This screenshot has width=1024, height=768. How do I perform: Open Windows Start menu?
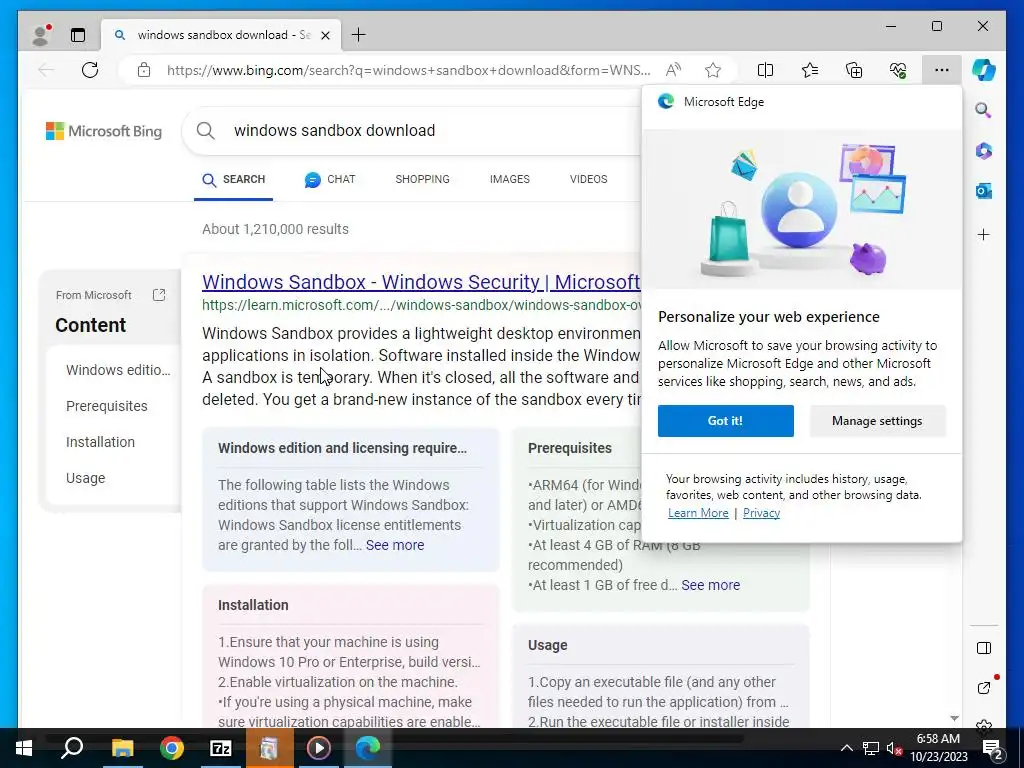point(24,748)
